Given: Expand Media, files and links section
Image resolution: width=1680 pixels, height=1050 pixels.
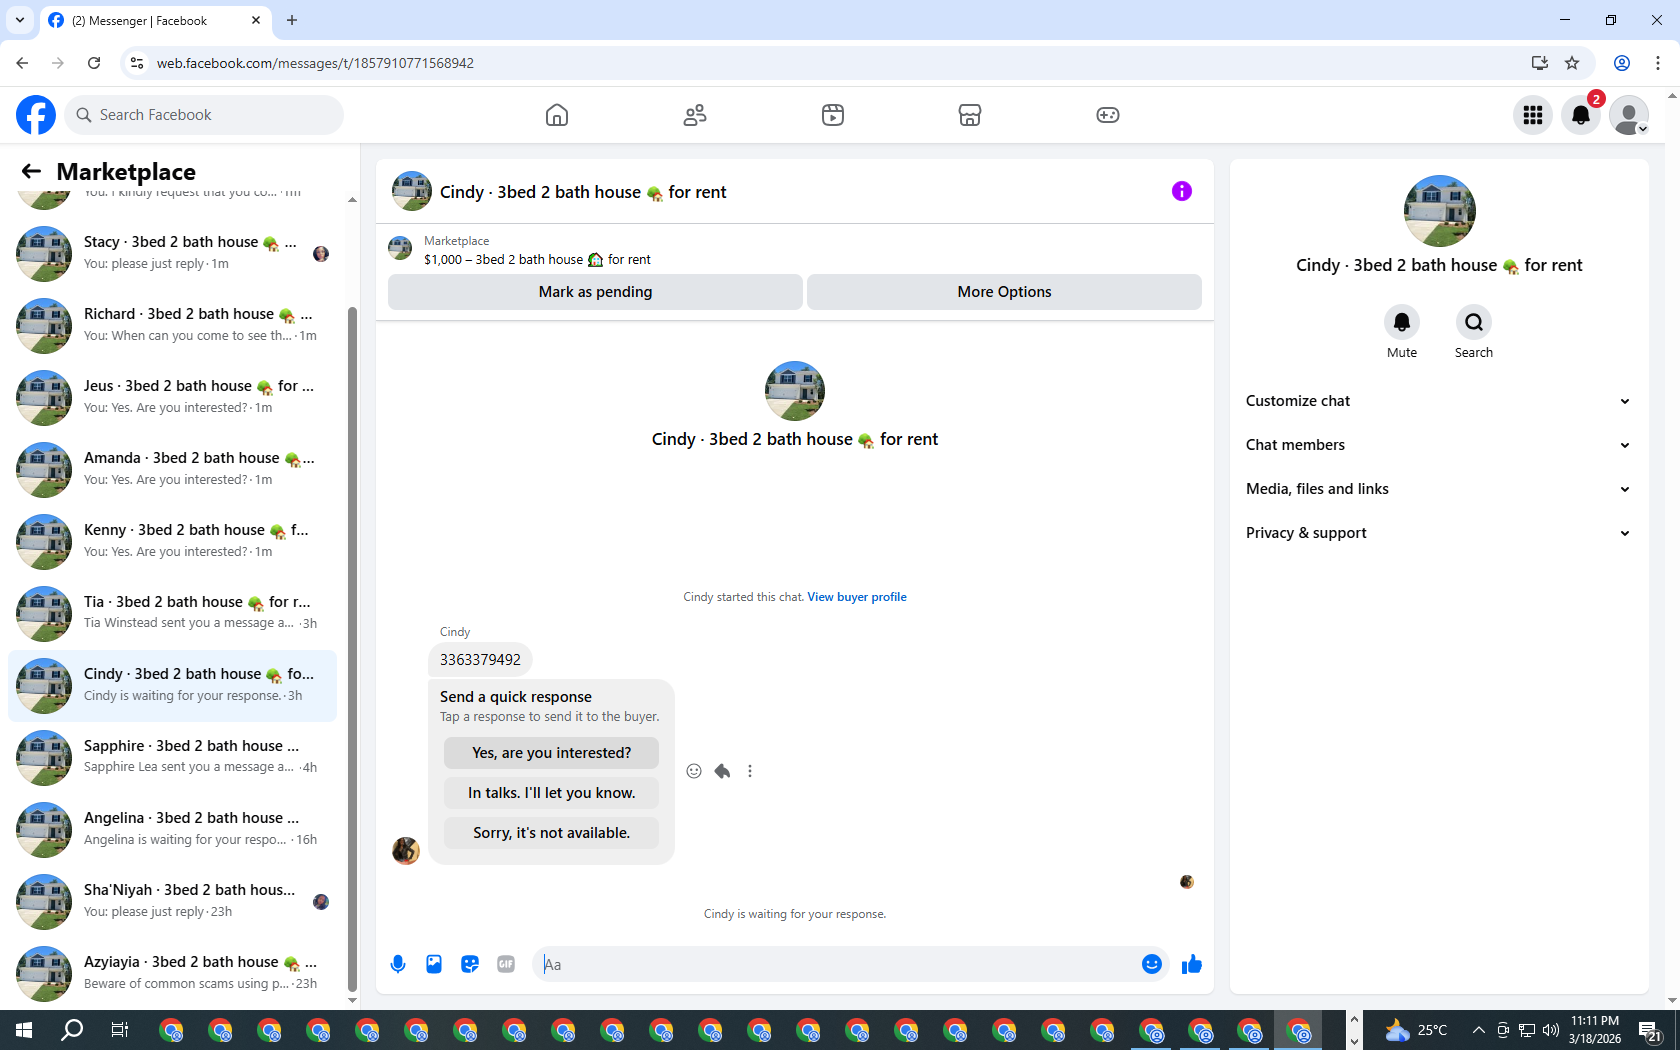Looking at the screenshot, I should tap(1439, 489).
